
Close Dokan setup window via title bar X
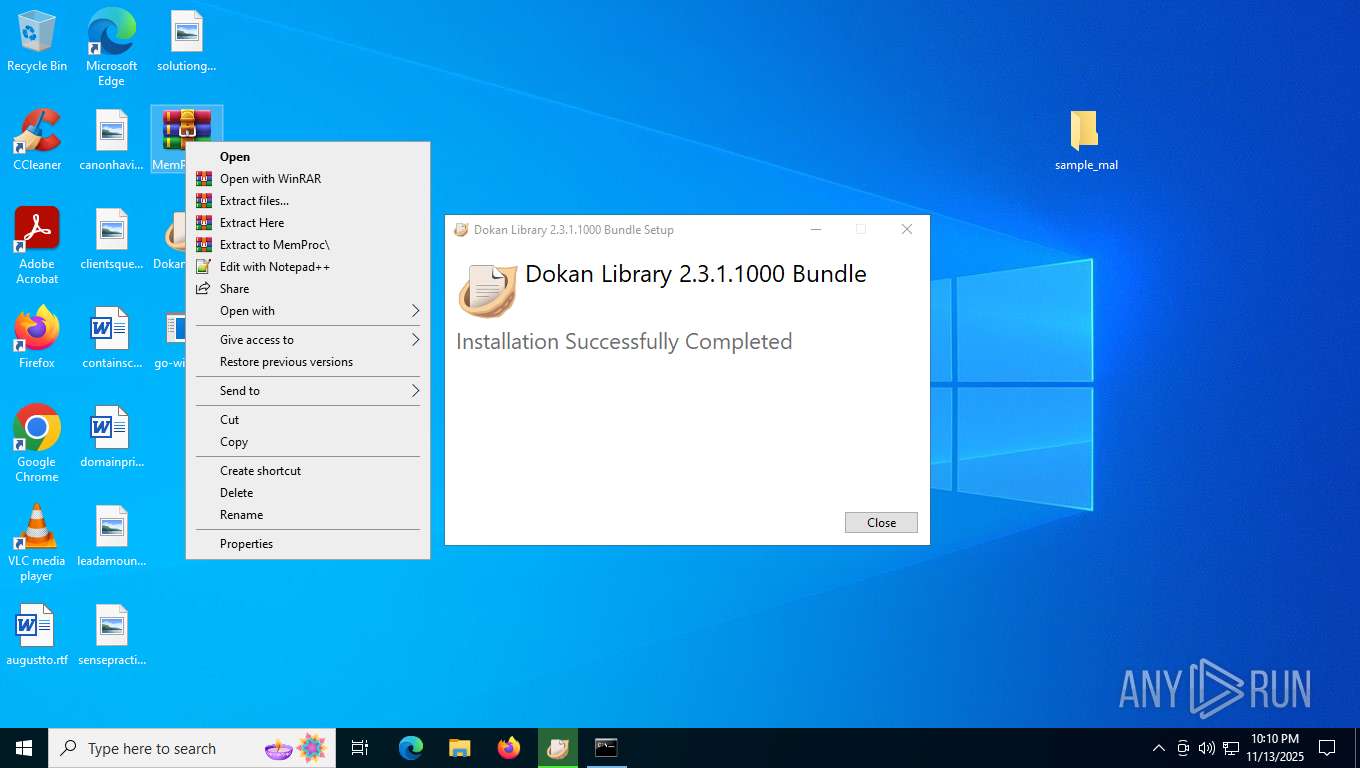click(907, 229)
